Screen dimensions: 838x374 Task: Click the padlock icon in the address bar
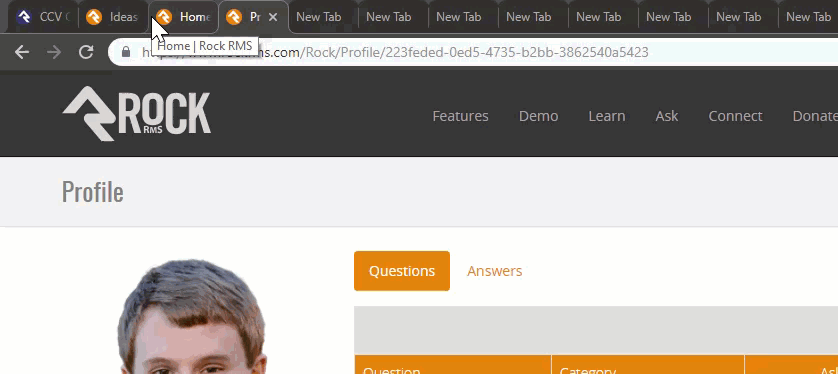coord(126,52)
